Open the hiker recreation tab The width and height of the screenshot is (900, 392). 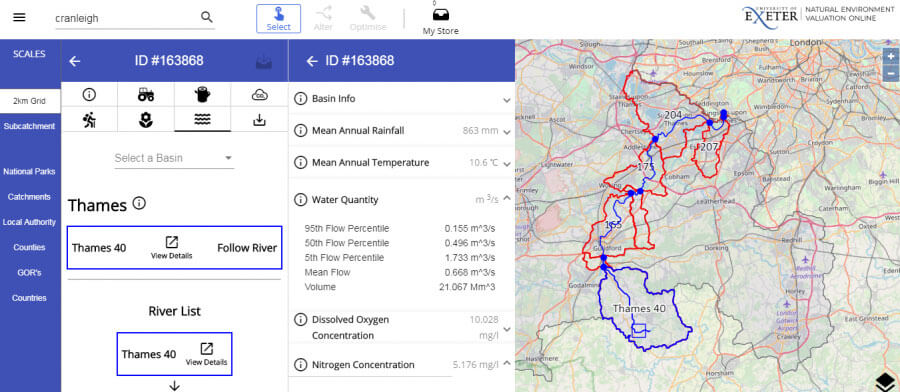[89, 119]
